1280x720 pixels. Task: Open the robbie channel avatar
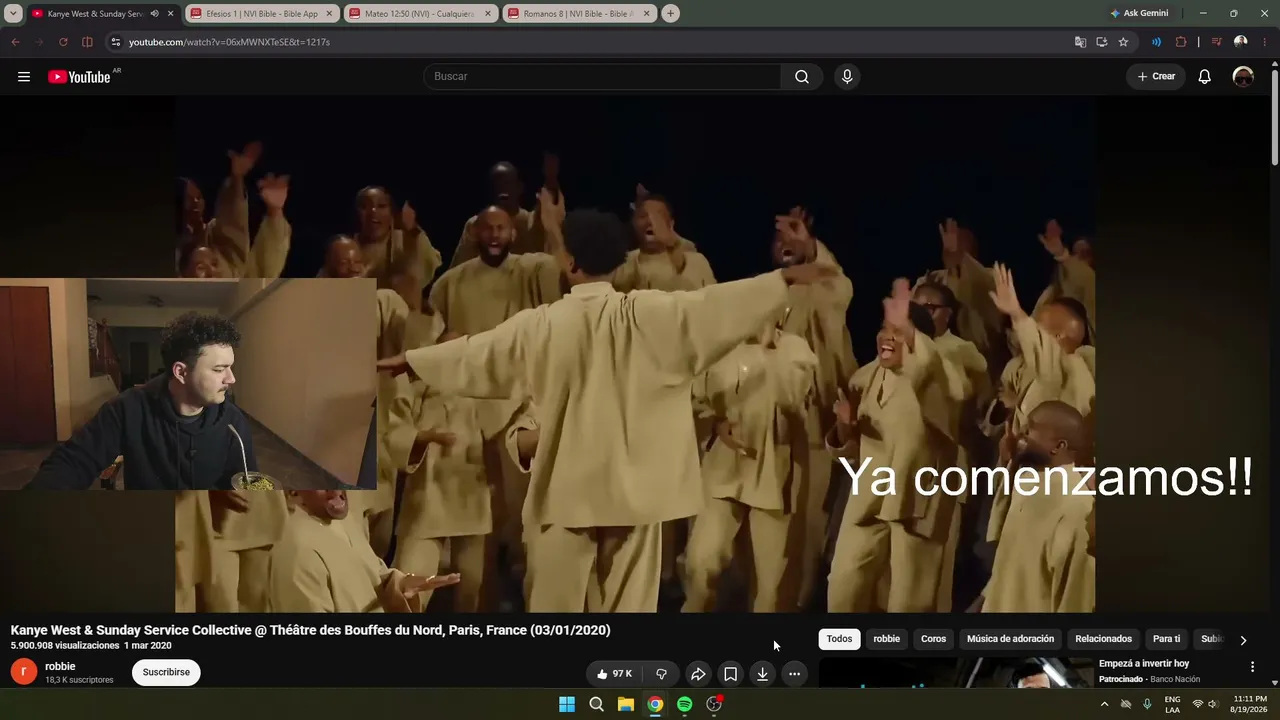(24, 672)
